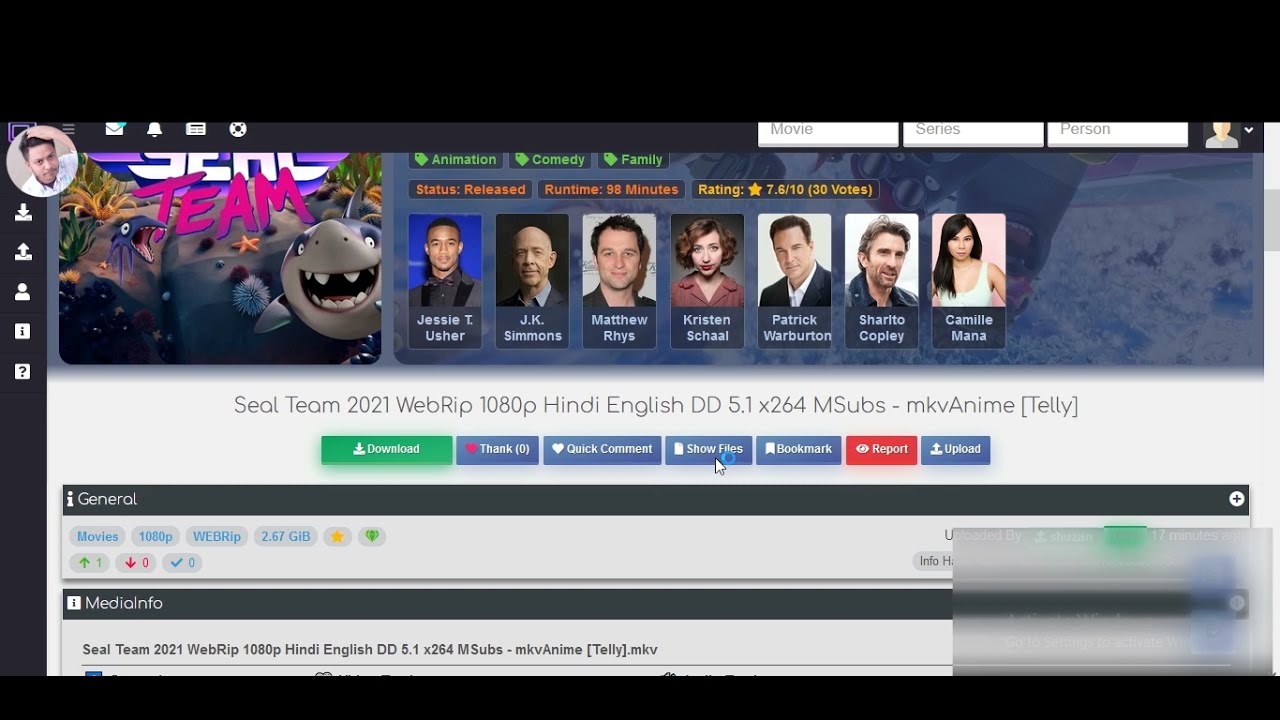Click the green diamond badge in General
Viewport: 1280px width, 720px height.
pyautogui.click(x=372, y=536)
